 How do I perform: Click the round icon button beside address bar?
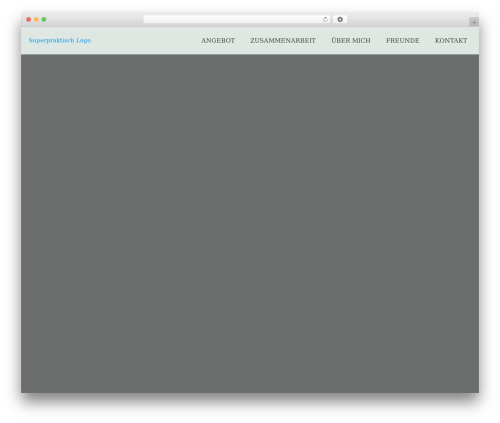coord(340,19)
